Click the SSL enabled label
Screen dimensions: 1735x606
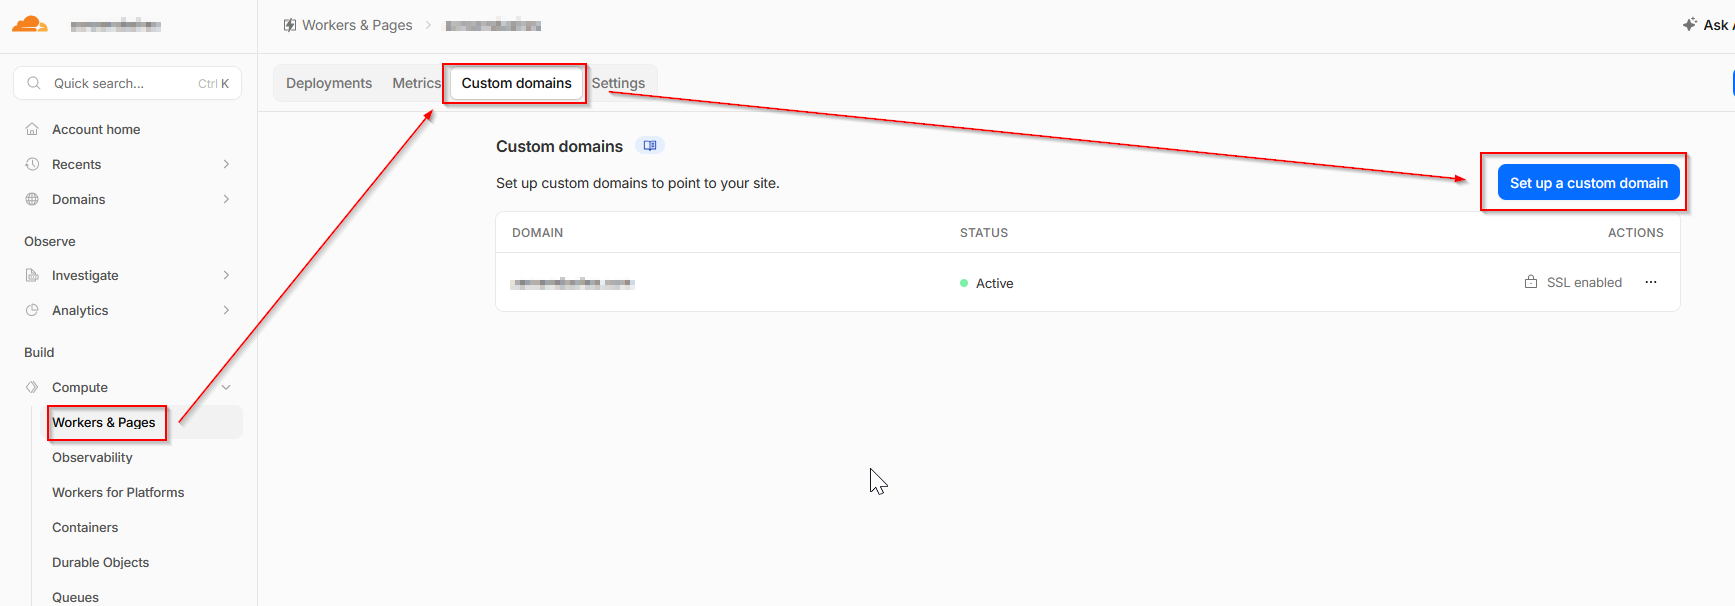(1584, 283)
